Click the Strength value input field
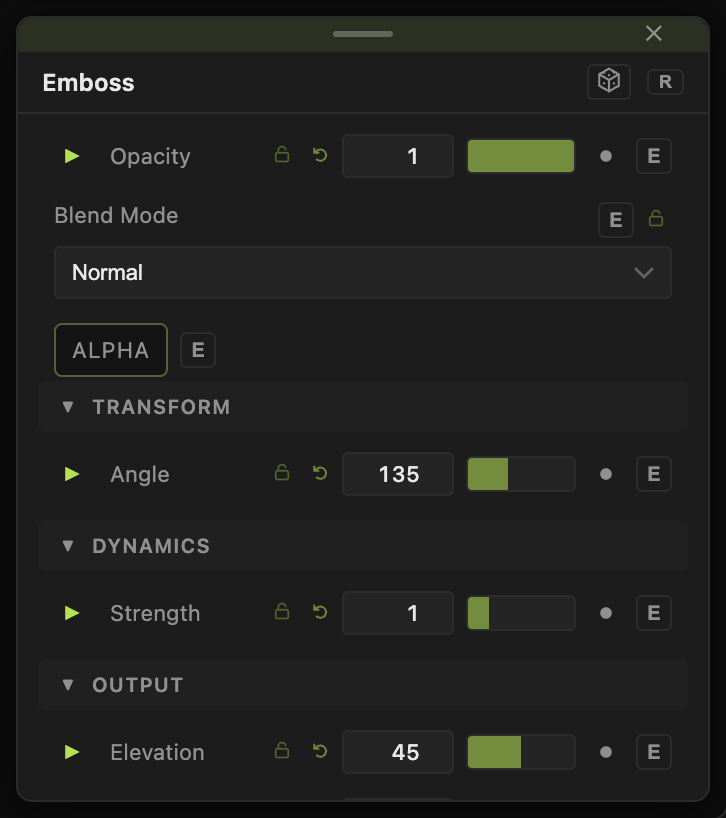This screenshot has height=818, width=726. [398, 613]
